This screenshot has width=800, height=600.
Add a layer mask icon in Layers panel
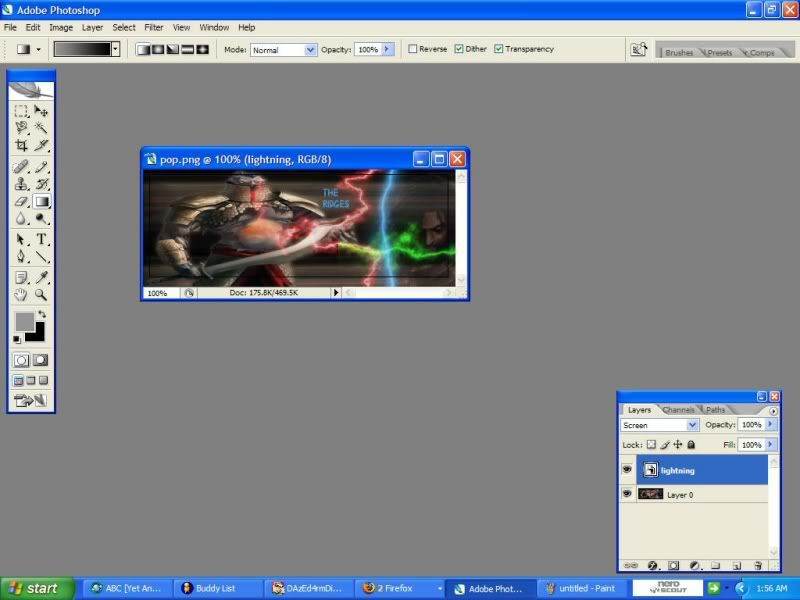673,565
